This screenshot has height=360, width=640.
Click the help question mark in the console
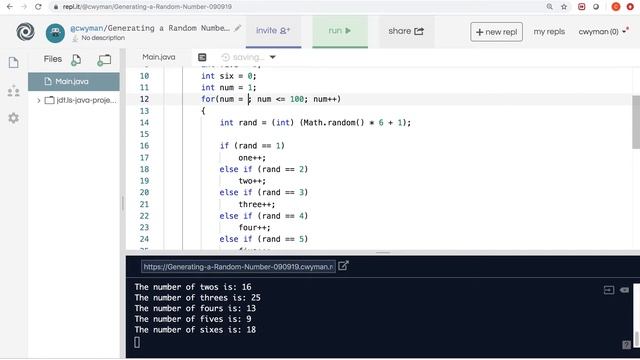627,345
